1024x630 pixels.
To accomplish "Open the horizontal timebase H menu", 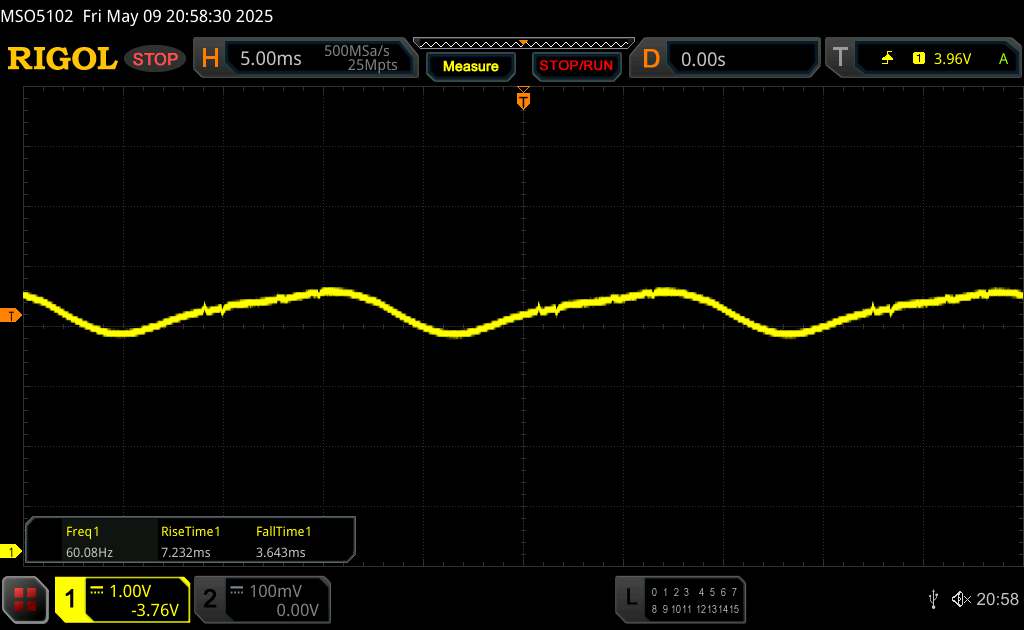I will (x=210, y=59).
